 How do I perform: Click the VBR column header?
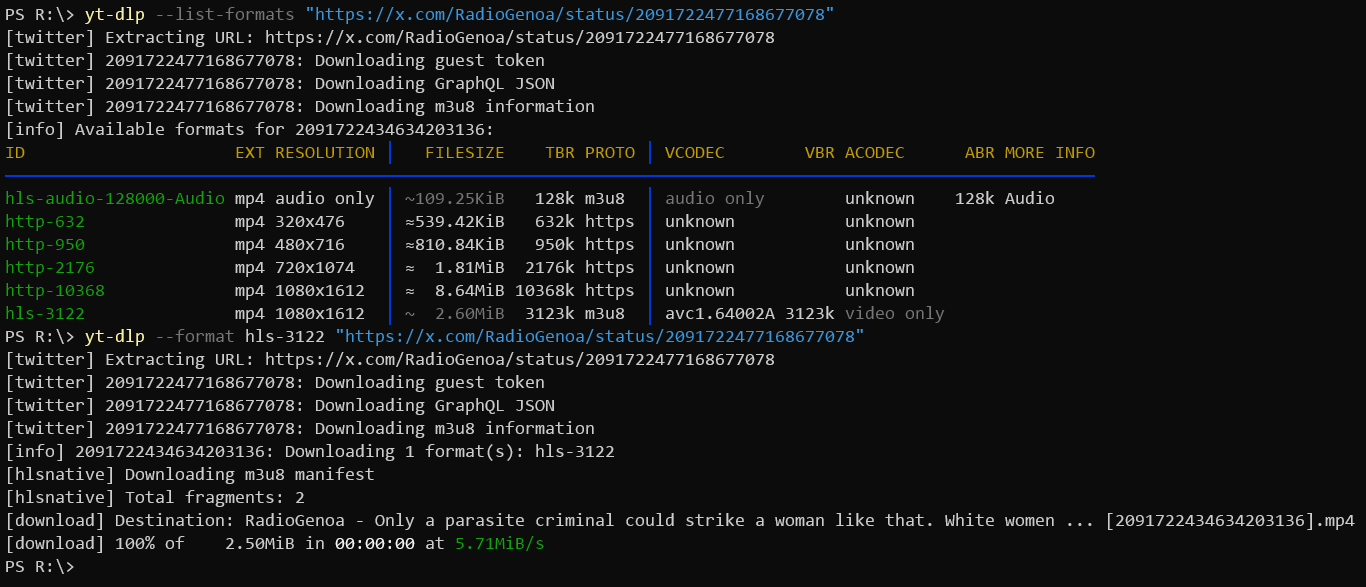pos(820,152)
